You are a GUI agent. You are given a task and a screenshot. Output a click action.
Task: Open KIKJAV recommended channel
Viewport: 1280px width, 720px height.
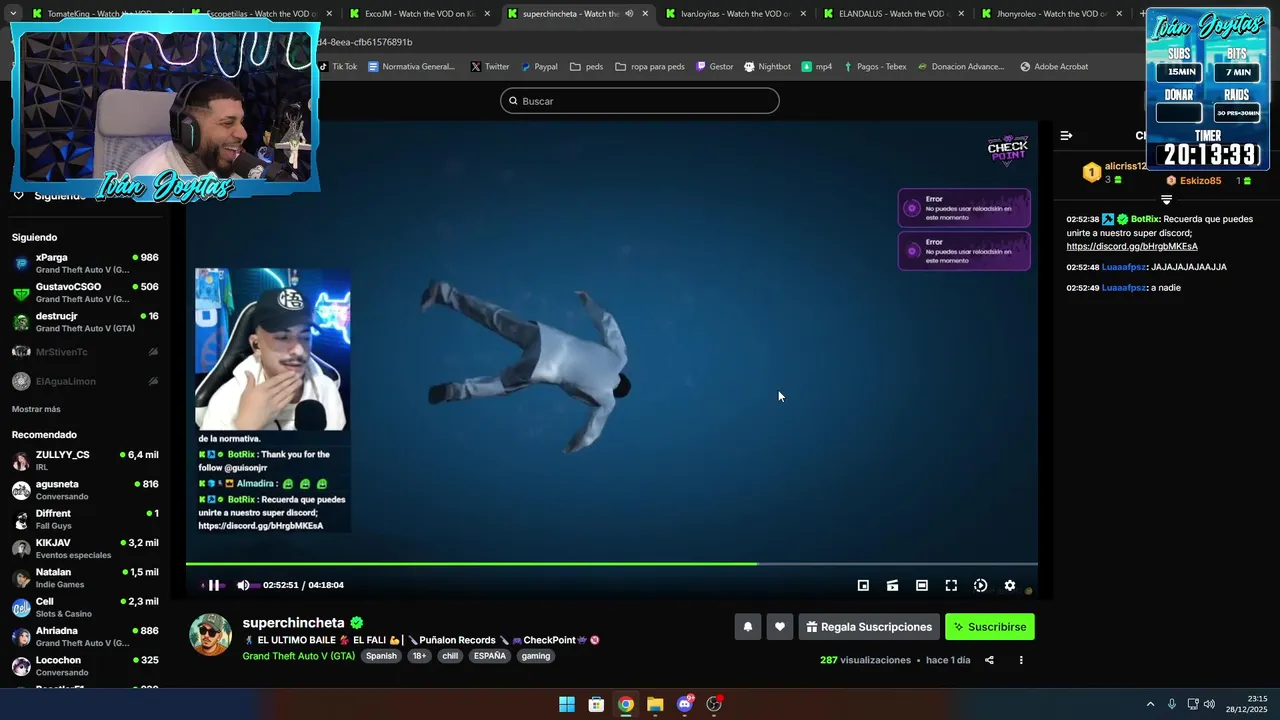click(85, 548)
